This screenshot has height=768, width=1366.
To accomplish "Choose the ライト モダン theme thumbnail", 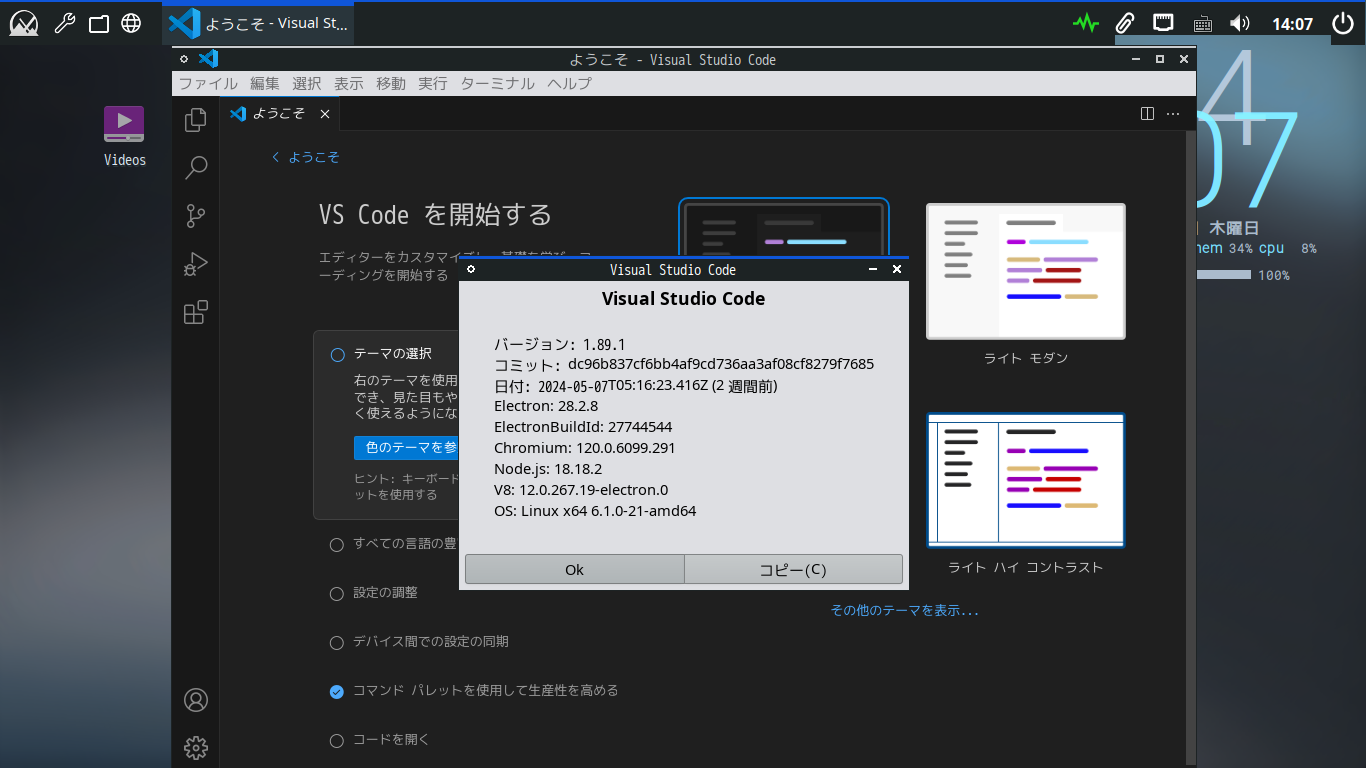I will [x=1026, y=271].
